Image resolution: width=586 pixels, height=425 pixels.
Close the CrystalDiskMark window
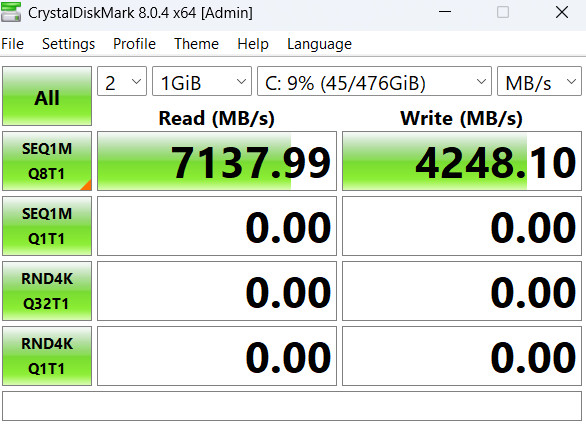pos(562,12)
